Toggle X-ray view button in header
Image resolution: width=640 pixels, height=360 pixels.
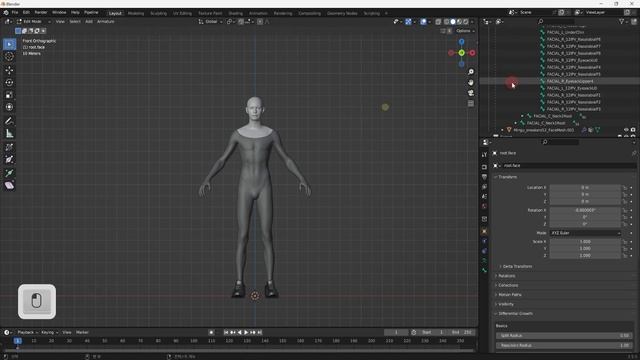438,22
